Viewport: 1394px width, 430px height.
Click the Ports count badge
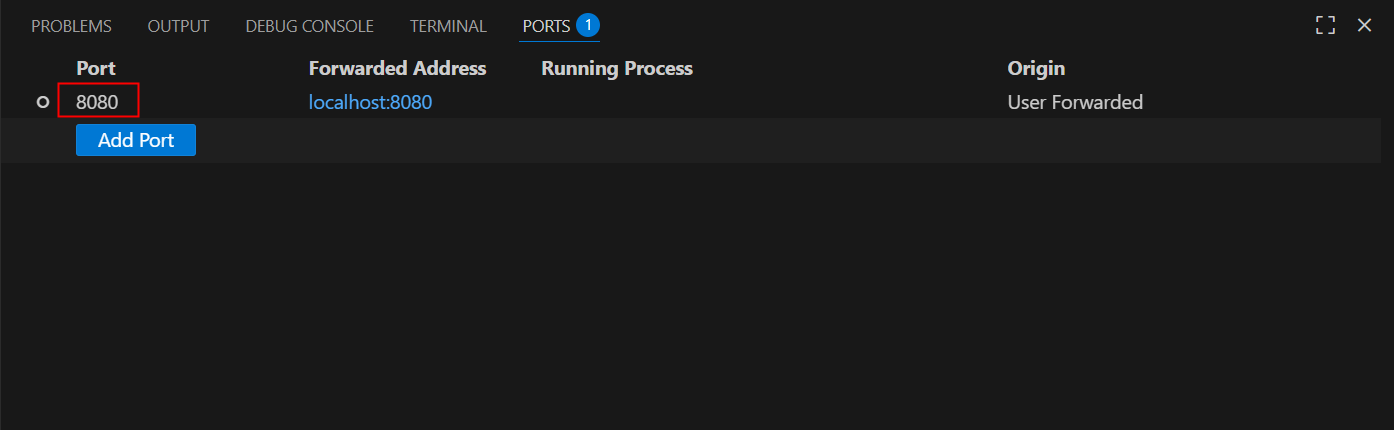point(588,25)
